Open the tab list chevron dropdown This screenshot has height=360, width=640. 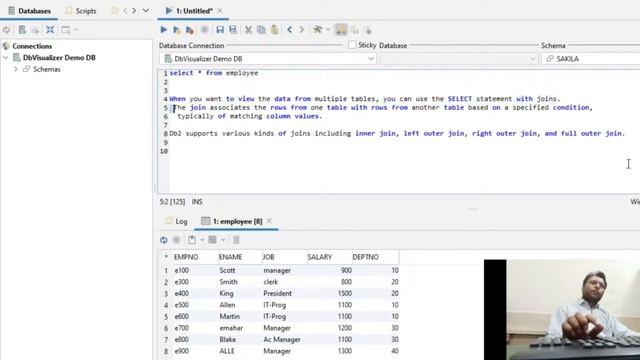[x=146, y=11]
